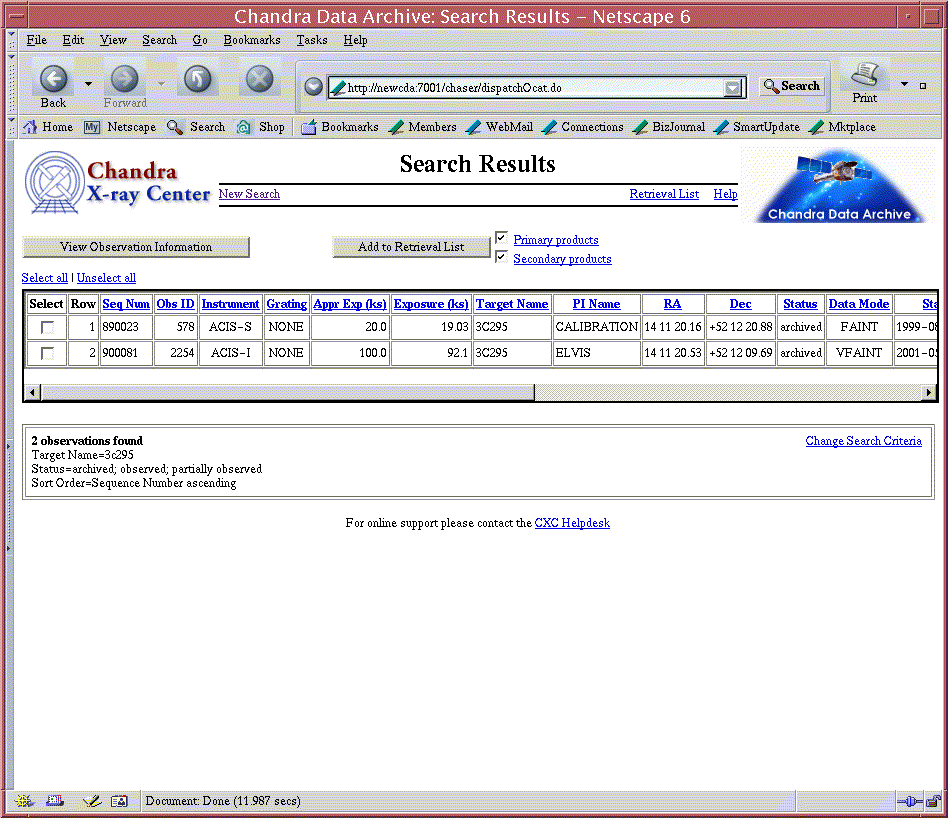Follow the Change Search Criteria link

pyautogui.click(x=863, y=441)
